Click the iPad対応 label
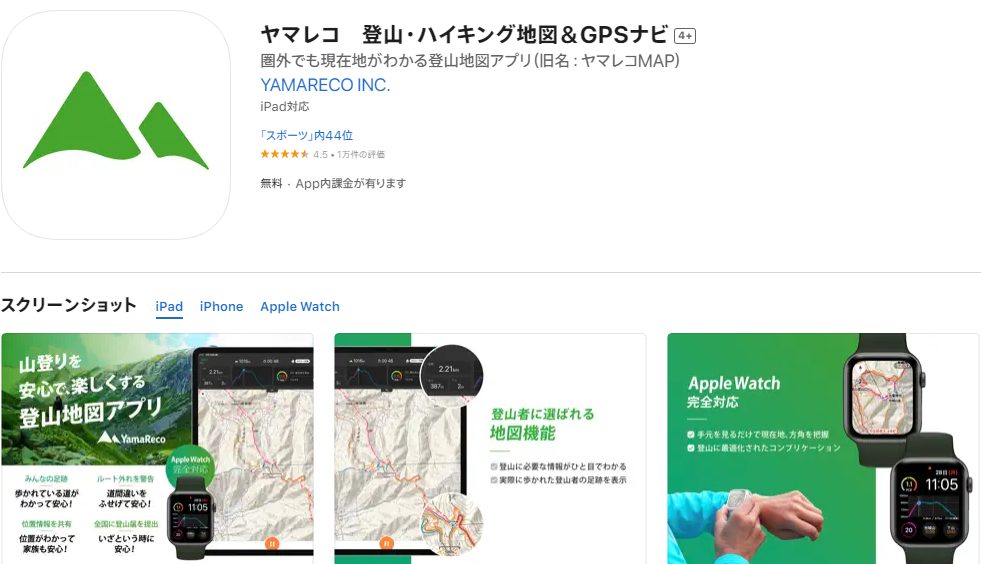The width and height of the screenshot is (981, 564). pyautogui.click(x=285, y=106)
